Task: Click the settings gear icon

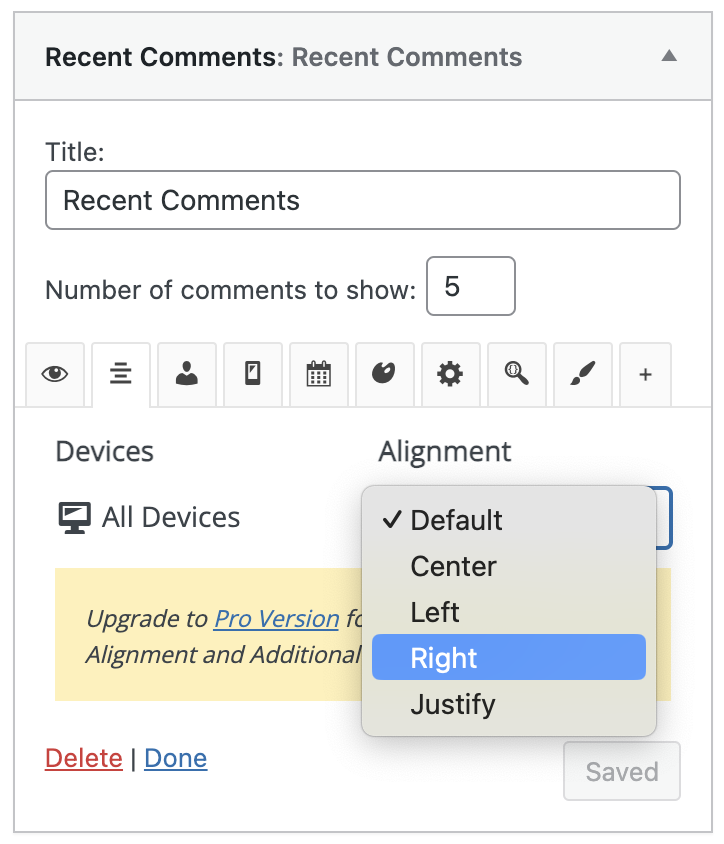Action: pos(450,374)
